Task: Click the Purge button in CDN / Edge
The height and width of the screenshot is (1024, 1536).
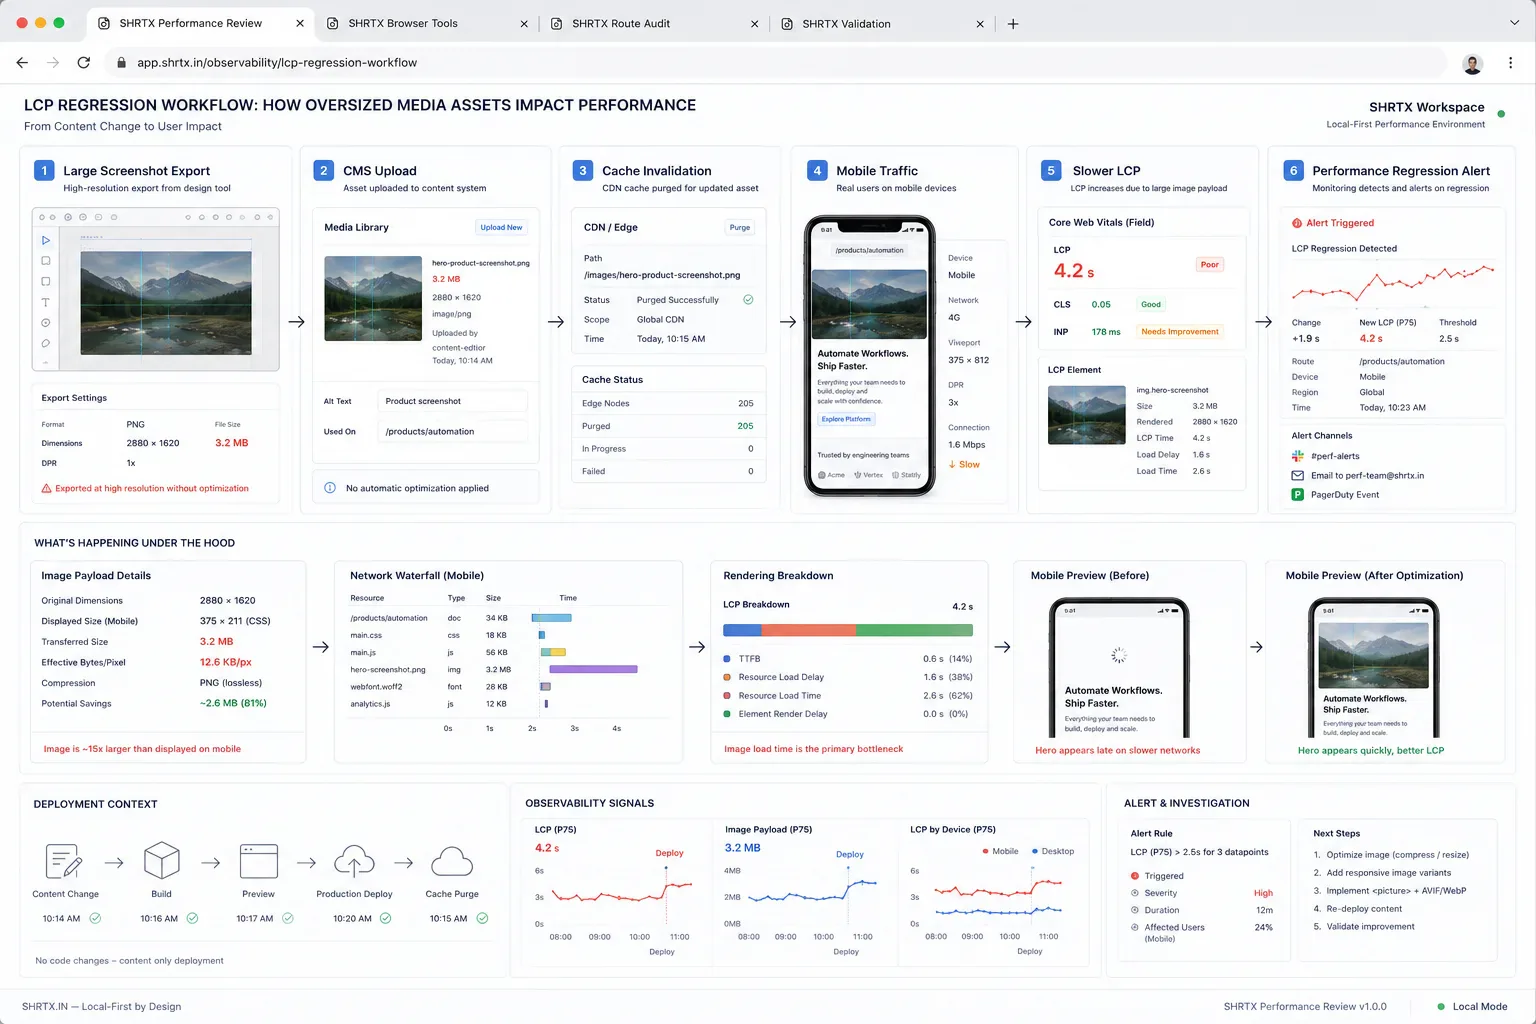Action: pos(740,227)
